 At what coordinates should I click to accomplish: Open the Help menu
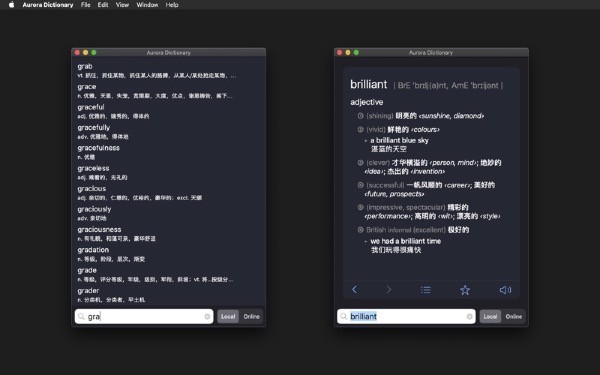point(172,5)
